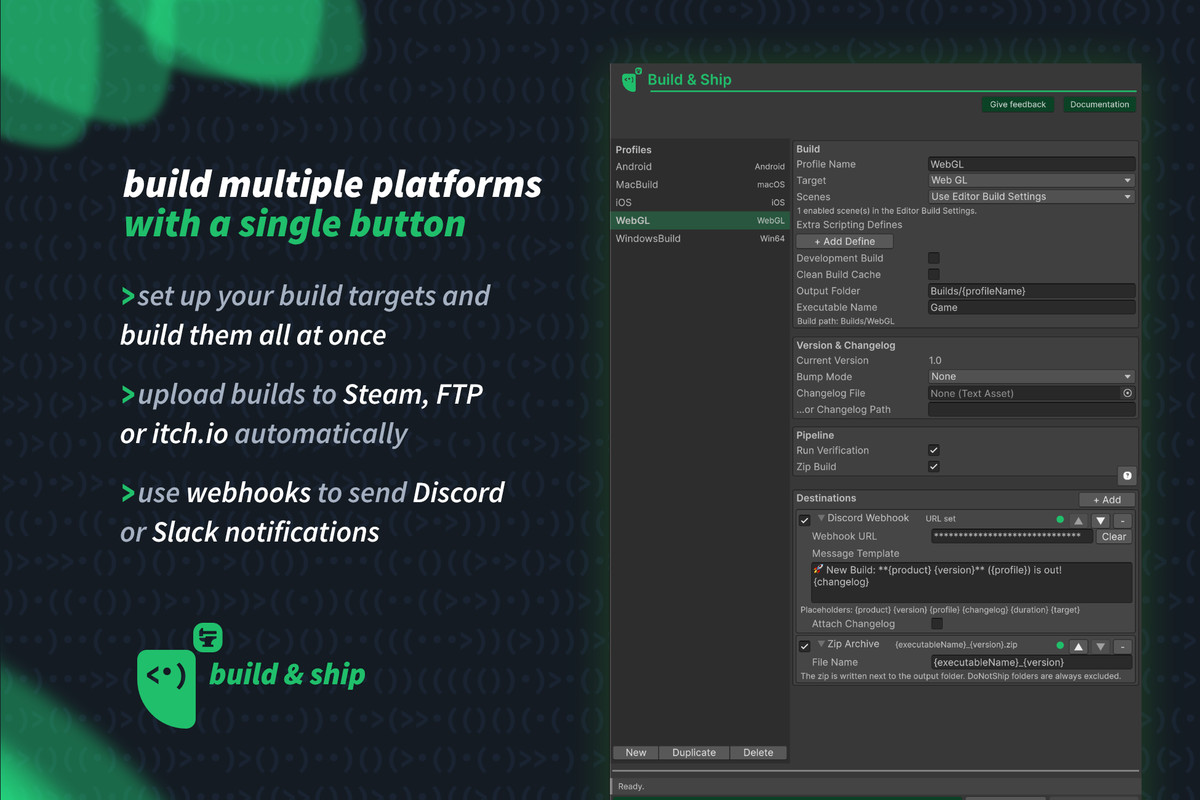
Task: Click the Zip Archive green status dot
Action: pos(1060,646)
